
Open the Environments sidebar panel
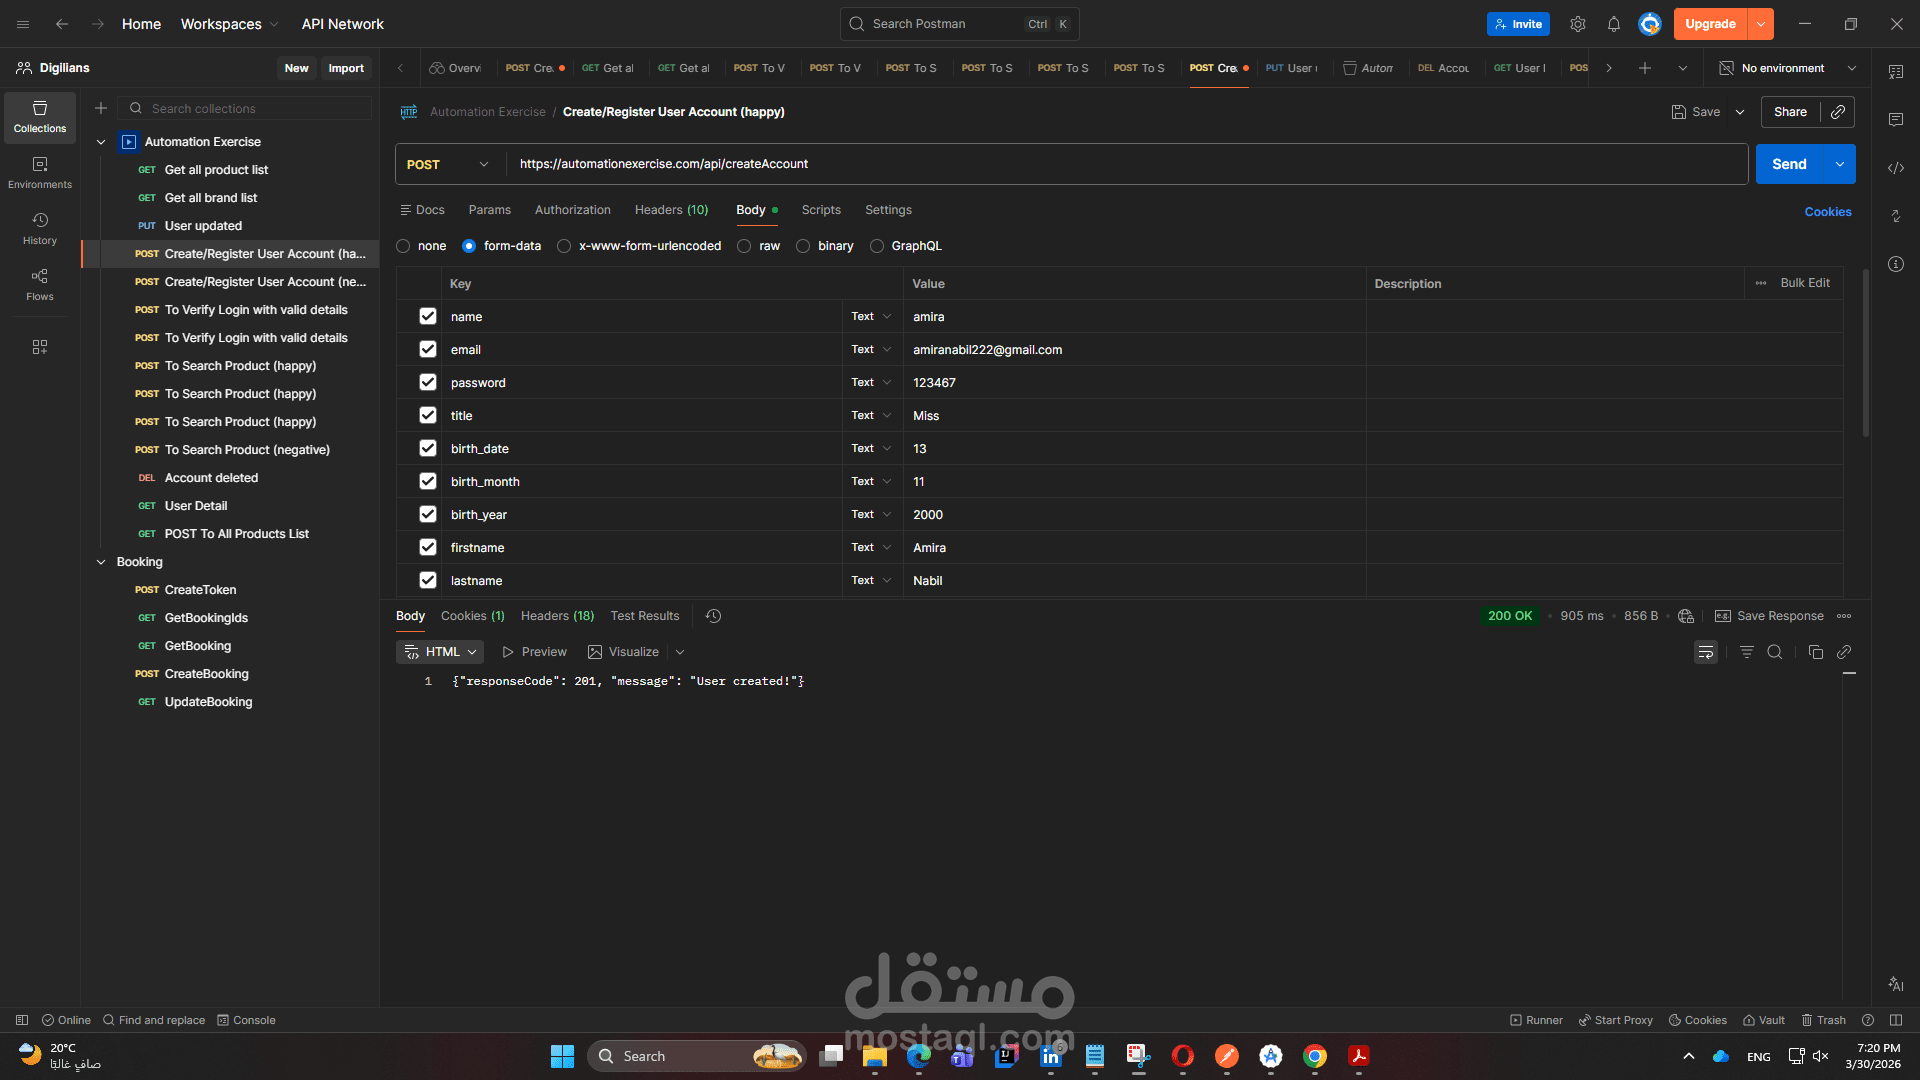40,172
